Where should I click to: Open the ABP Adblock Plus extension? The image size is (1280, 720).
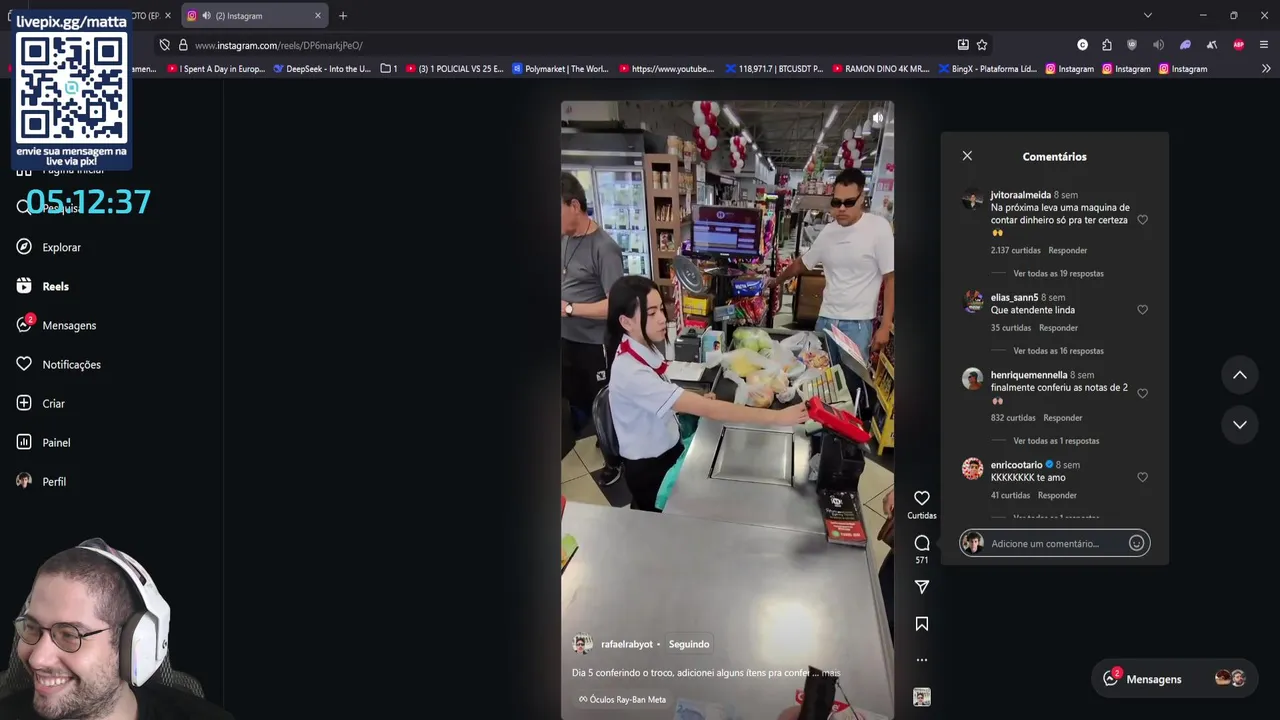[x=1239, y=45]
